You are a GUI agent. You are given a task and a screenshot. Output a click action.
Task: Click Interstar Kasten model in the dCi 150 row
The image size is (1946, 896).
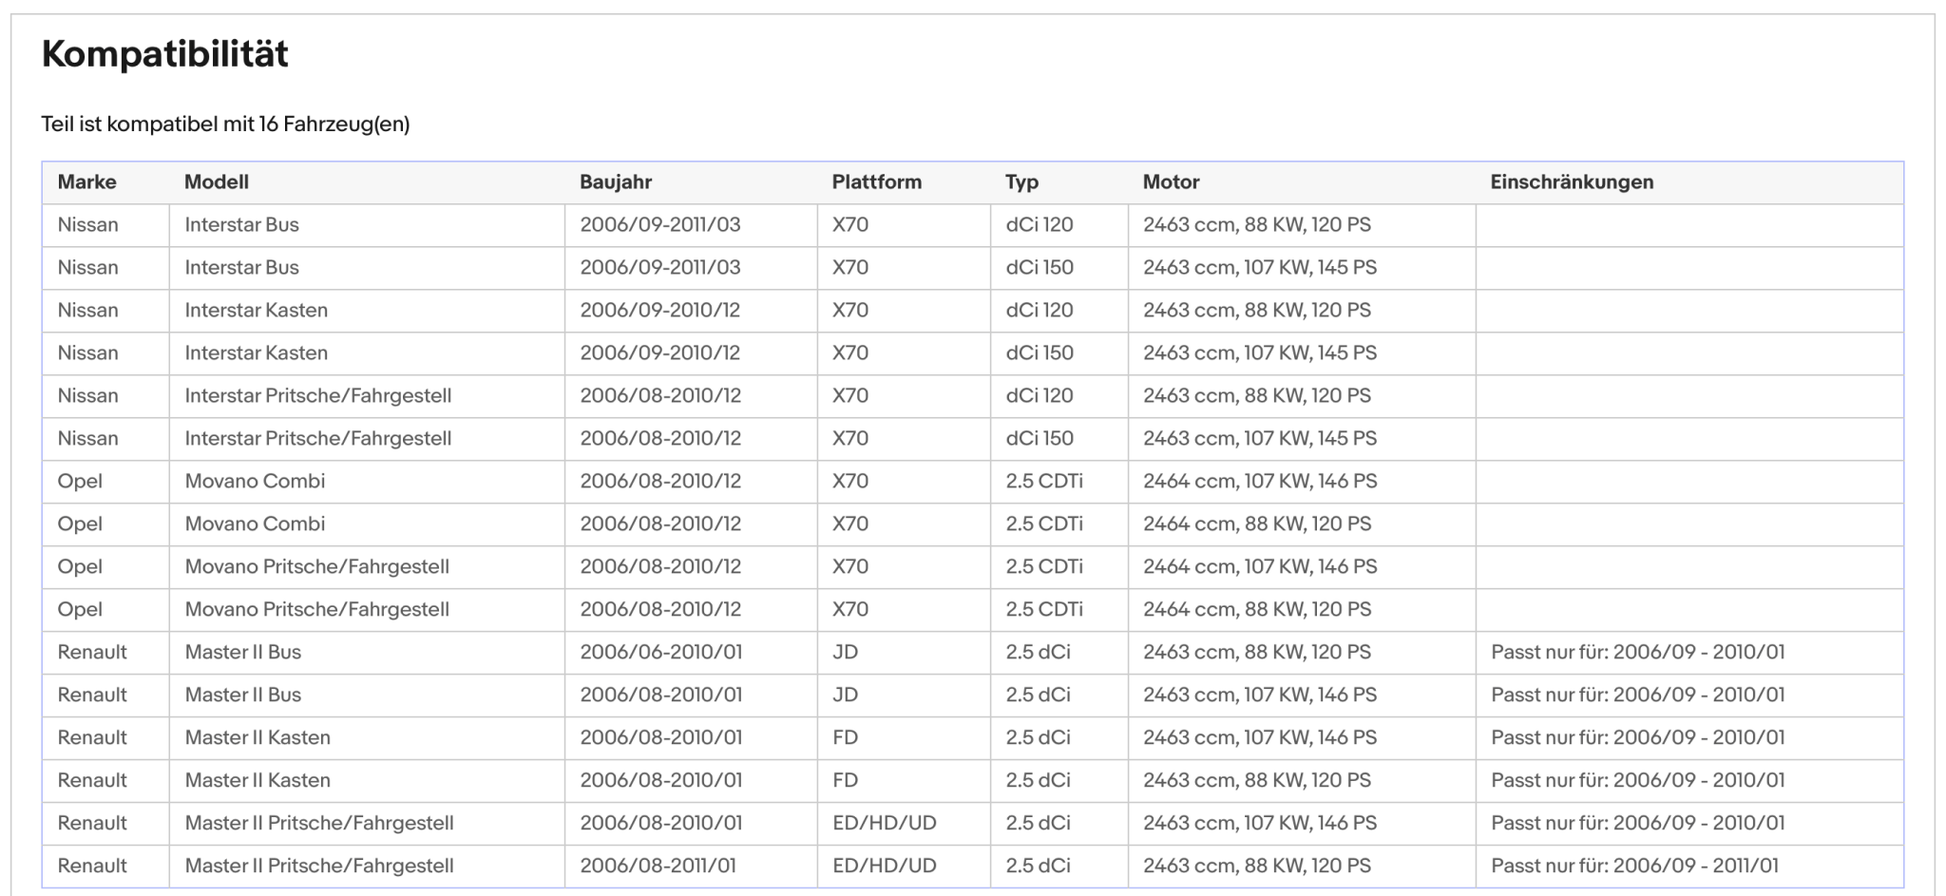point(256,353)
